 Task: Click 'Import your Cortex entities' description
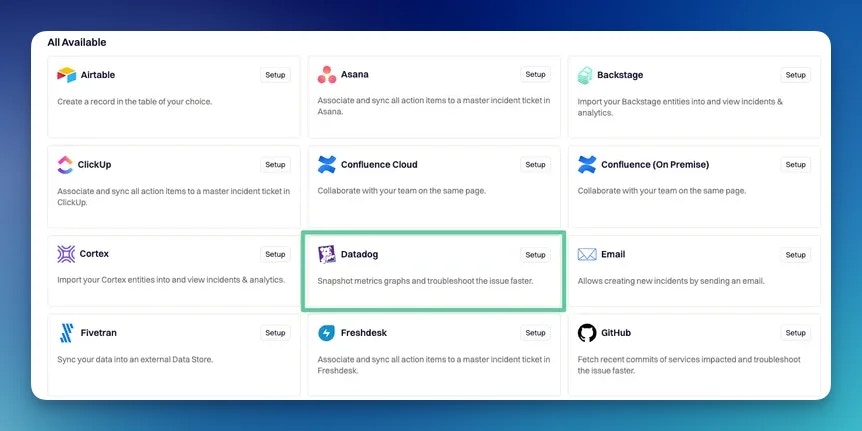point(171,280)
